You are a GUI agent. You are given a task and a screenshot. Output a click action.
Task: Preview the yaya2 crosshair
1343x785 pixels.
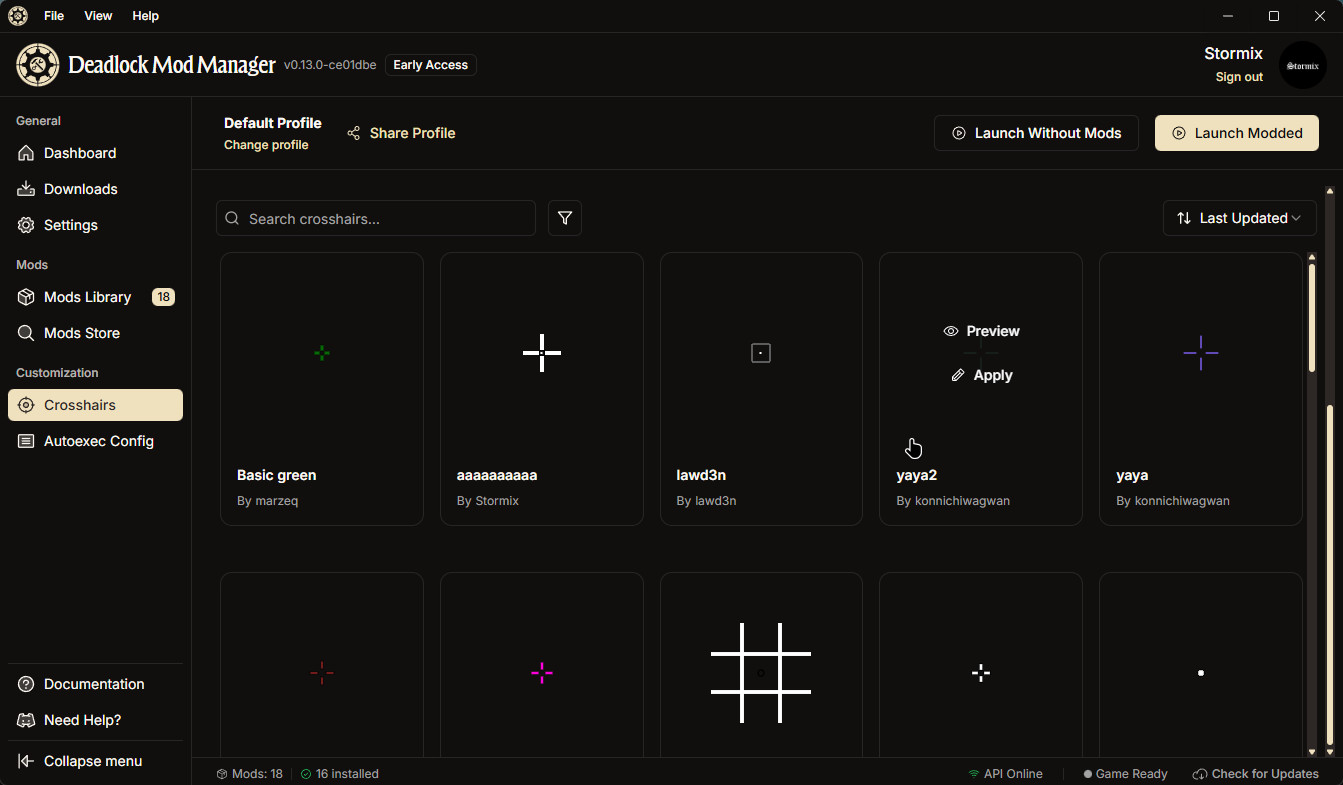pyautogui.click(x=981, y=331)
